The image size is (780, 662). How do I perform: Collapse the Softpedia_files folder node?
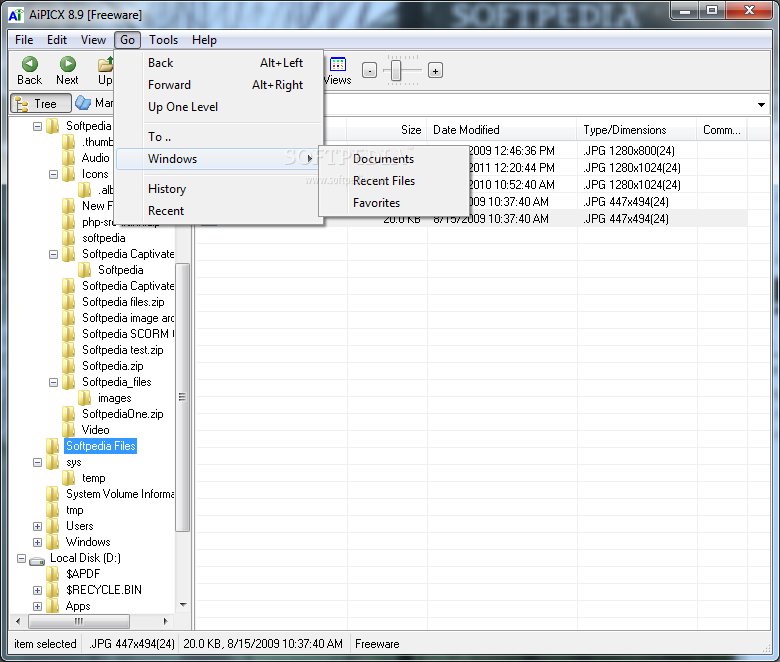pyautogui.click(x=53, y=382)
